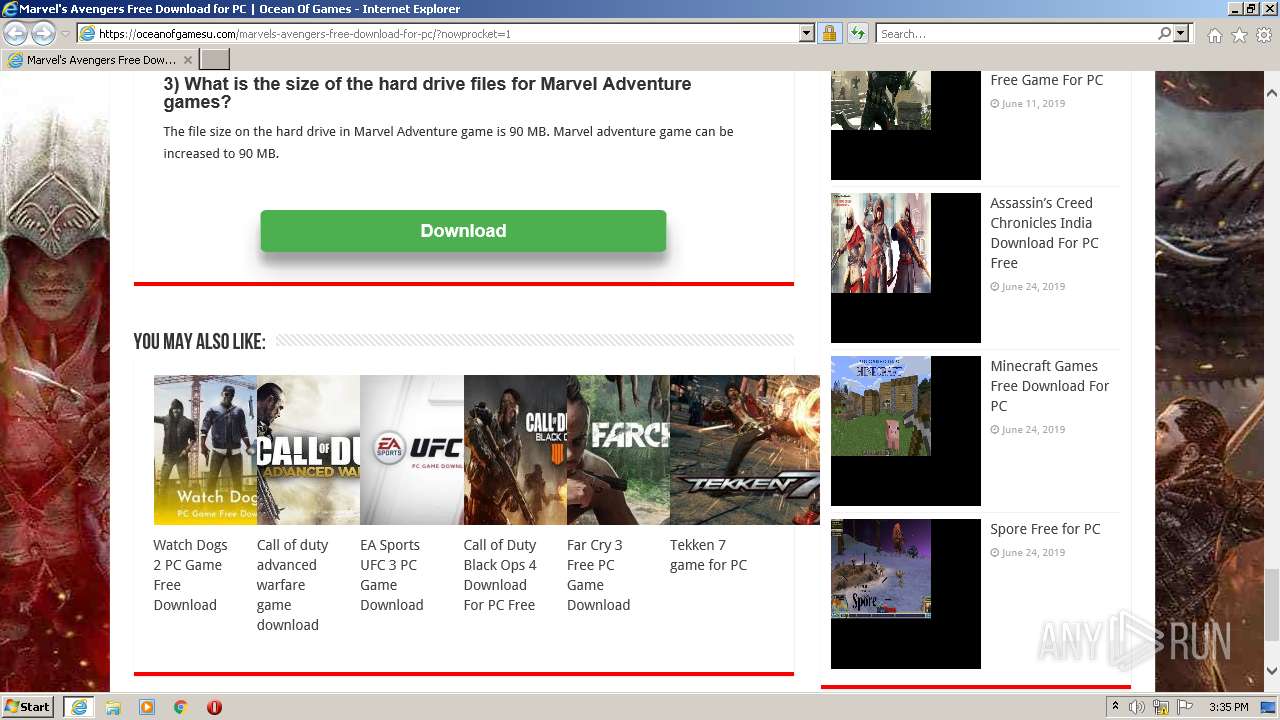Screen dimensions: 1280x720
Task: Open the Free Game For PC sidebar link
Action: (x=1046, y=80)
